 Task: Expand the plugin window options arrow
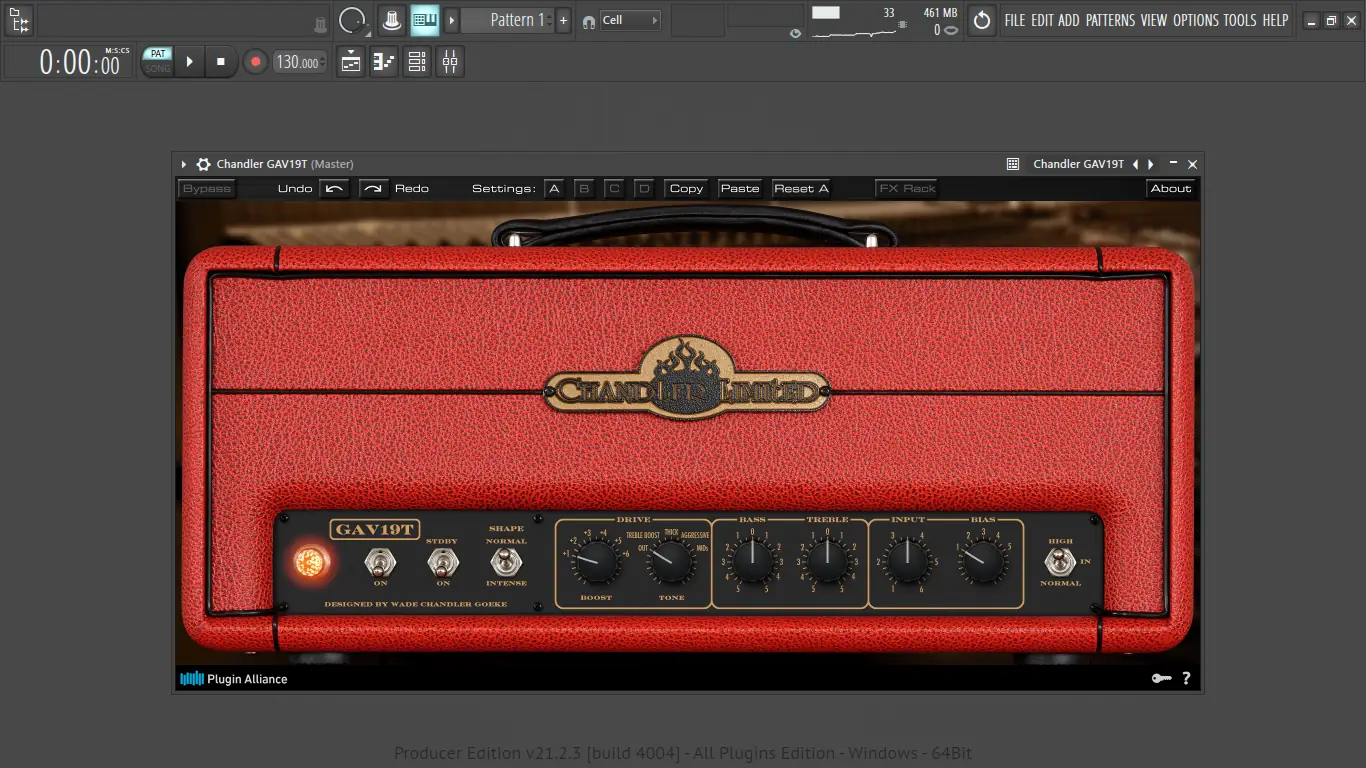(x=185, y=164)
